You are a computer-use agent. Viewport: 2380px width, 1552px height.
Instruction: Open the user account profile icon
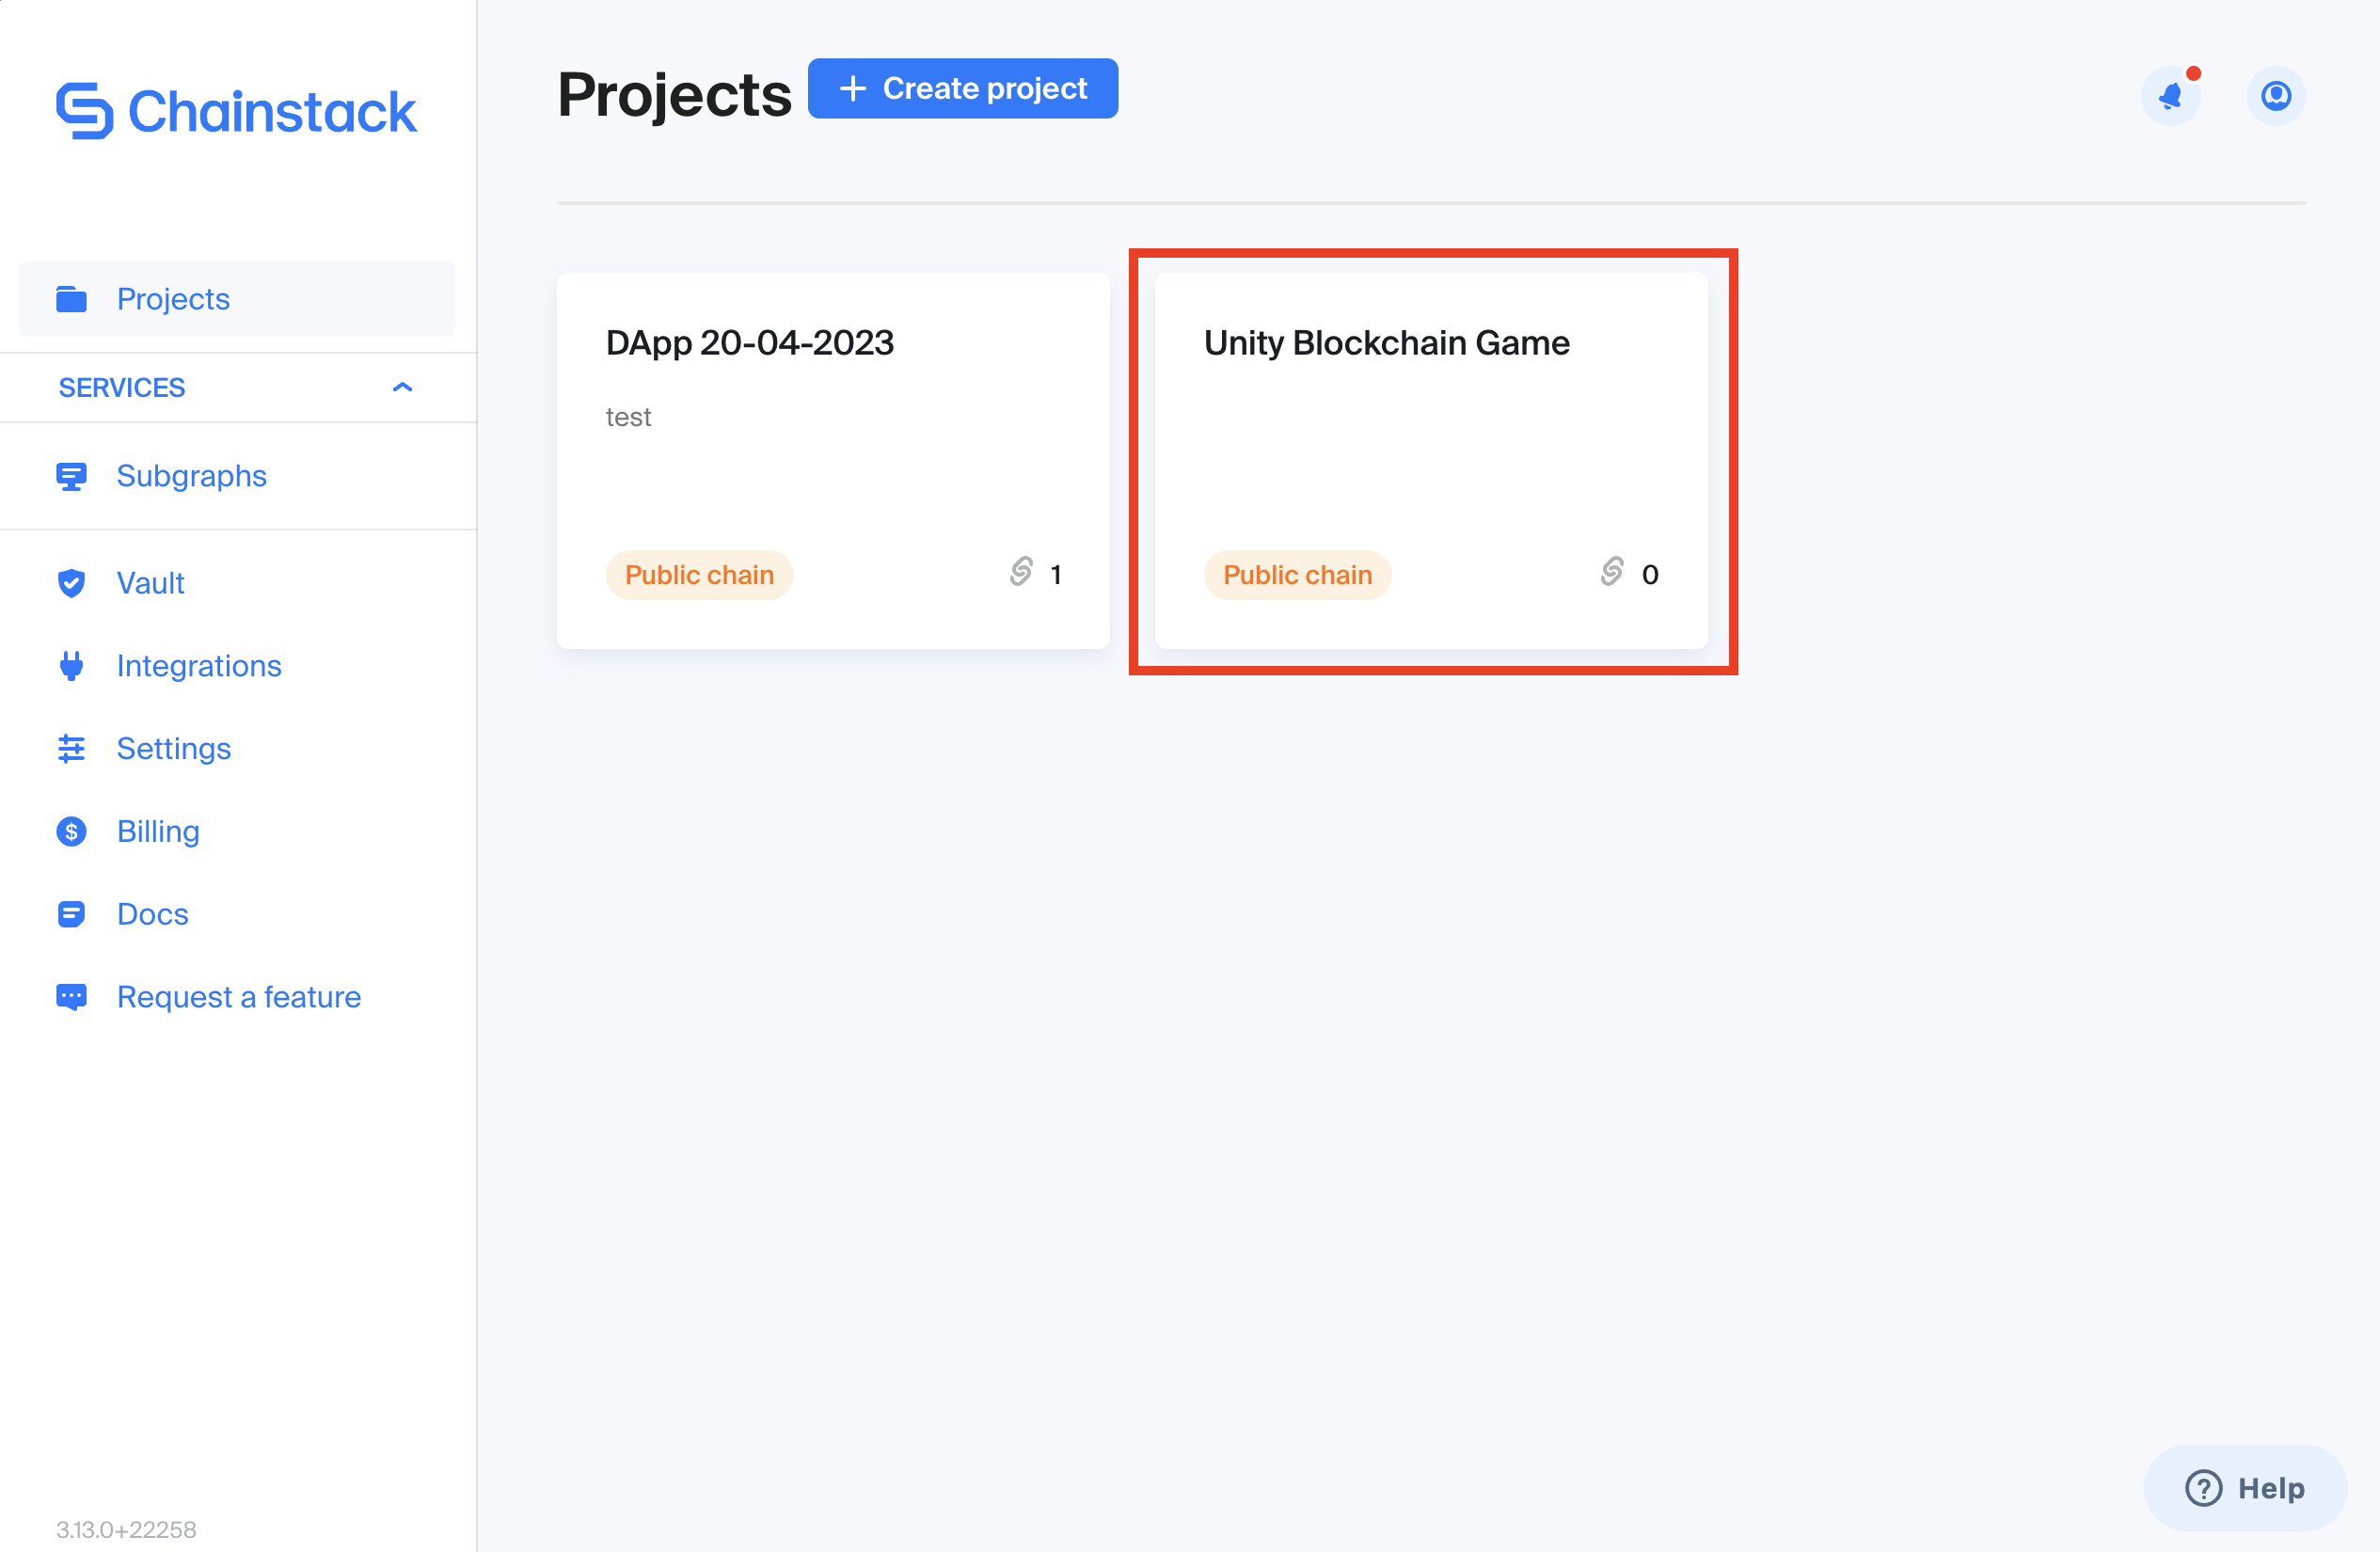click(2275, 96)
